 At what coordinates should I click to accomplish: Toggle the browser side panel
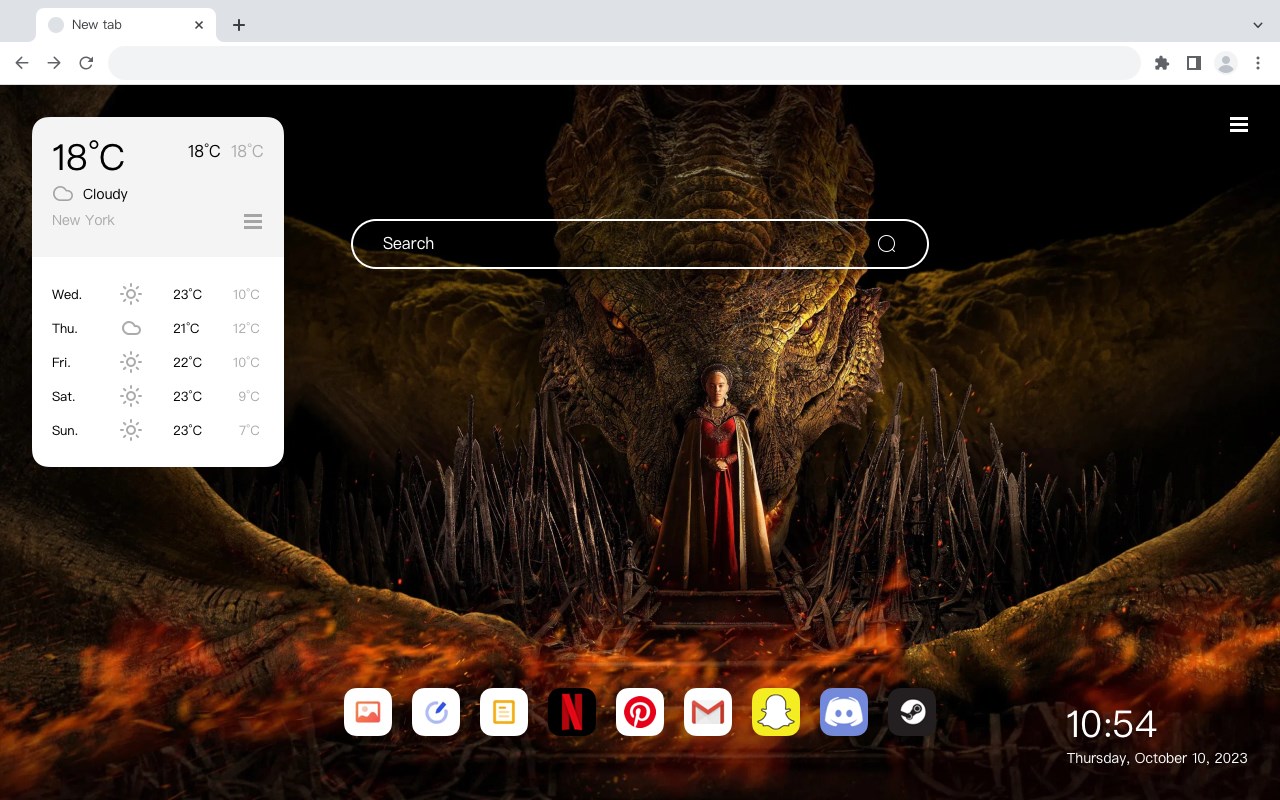[1193, 63]
